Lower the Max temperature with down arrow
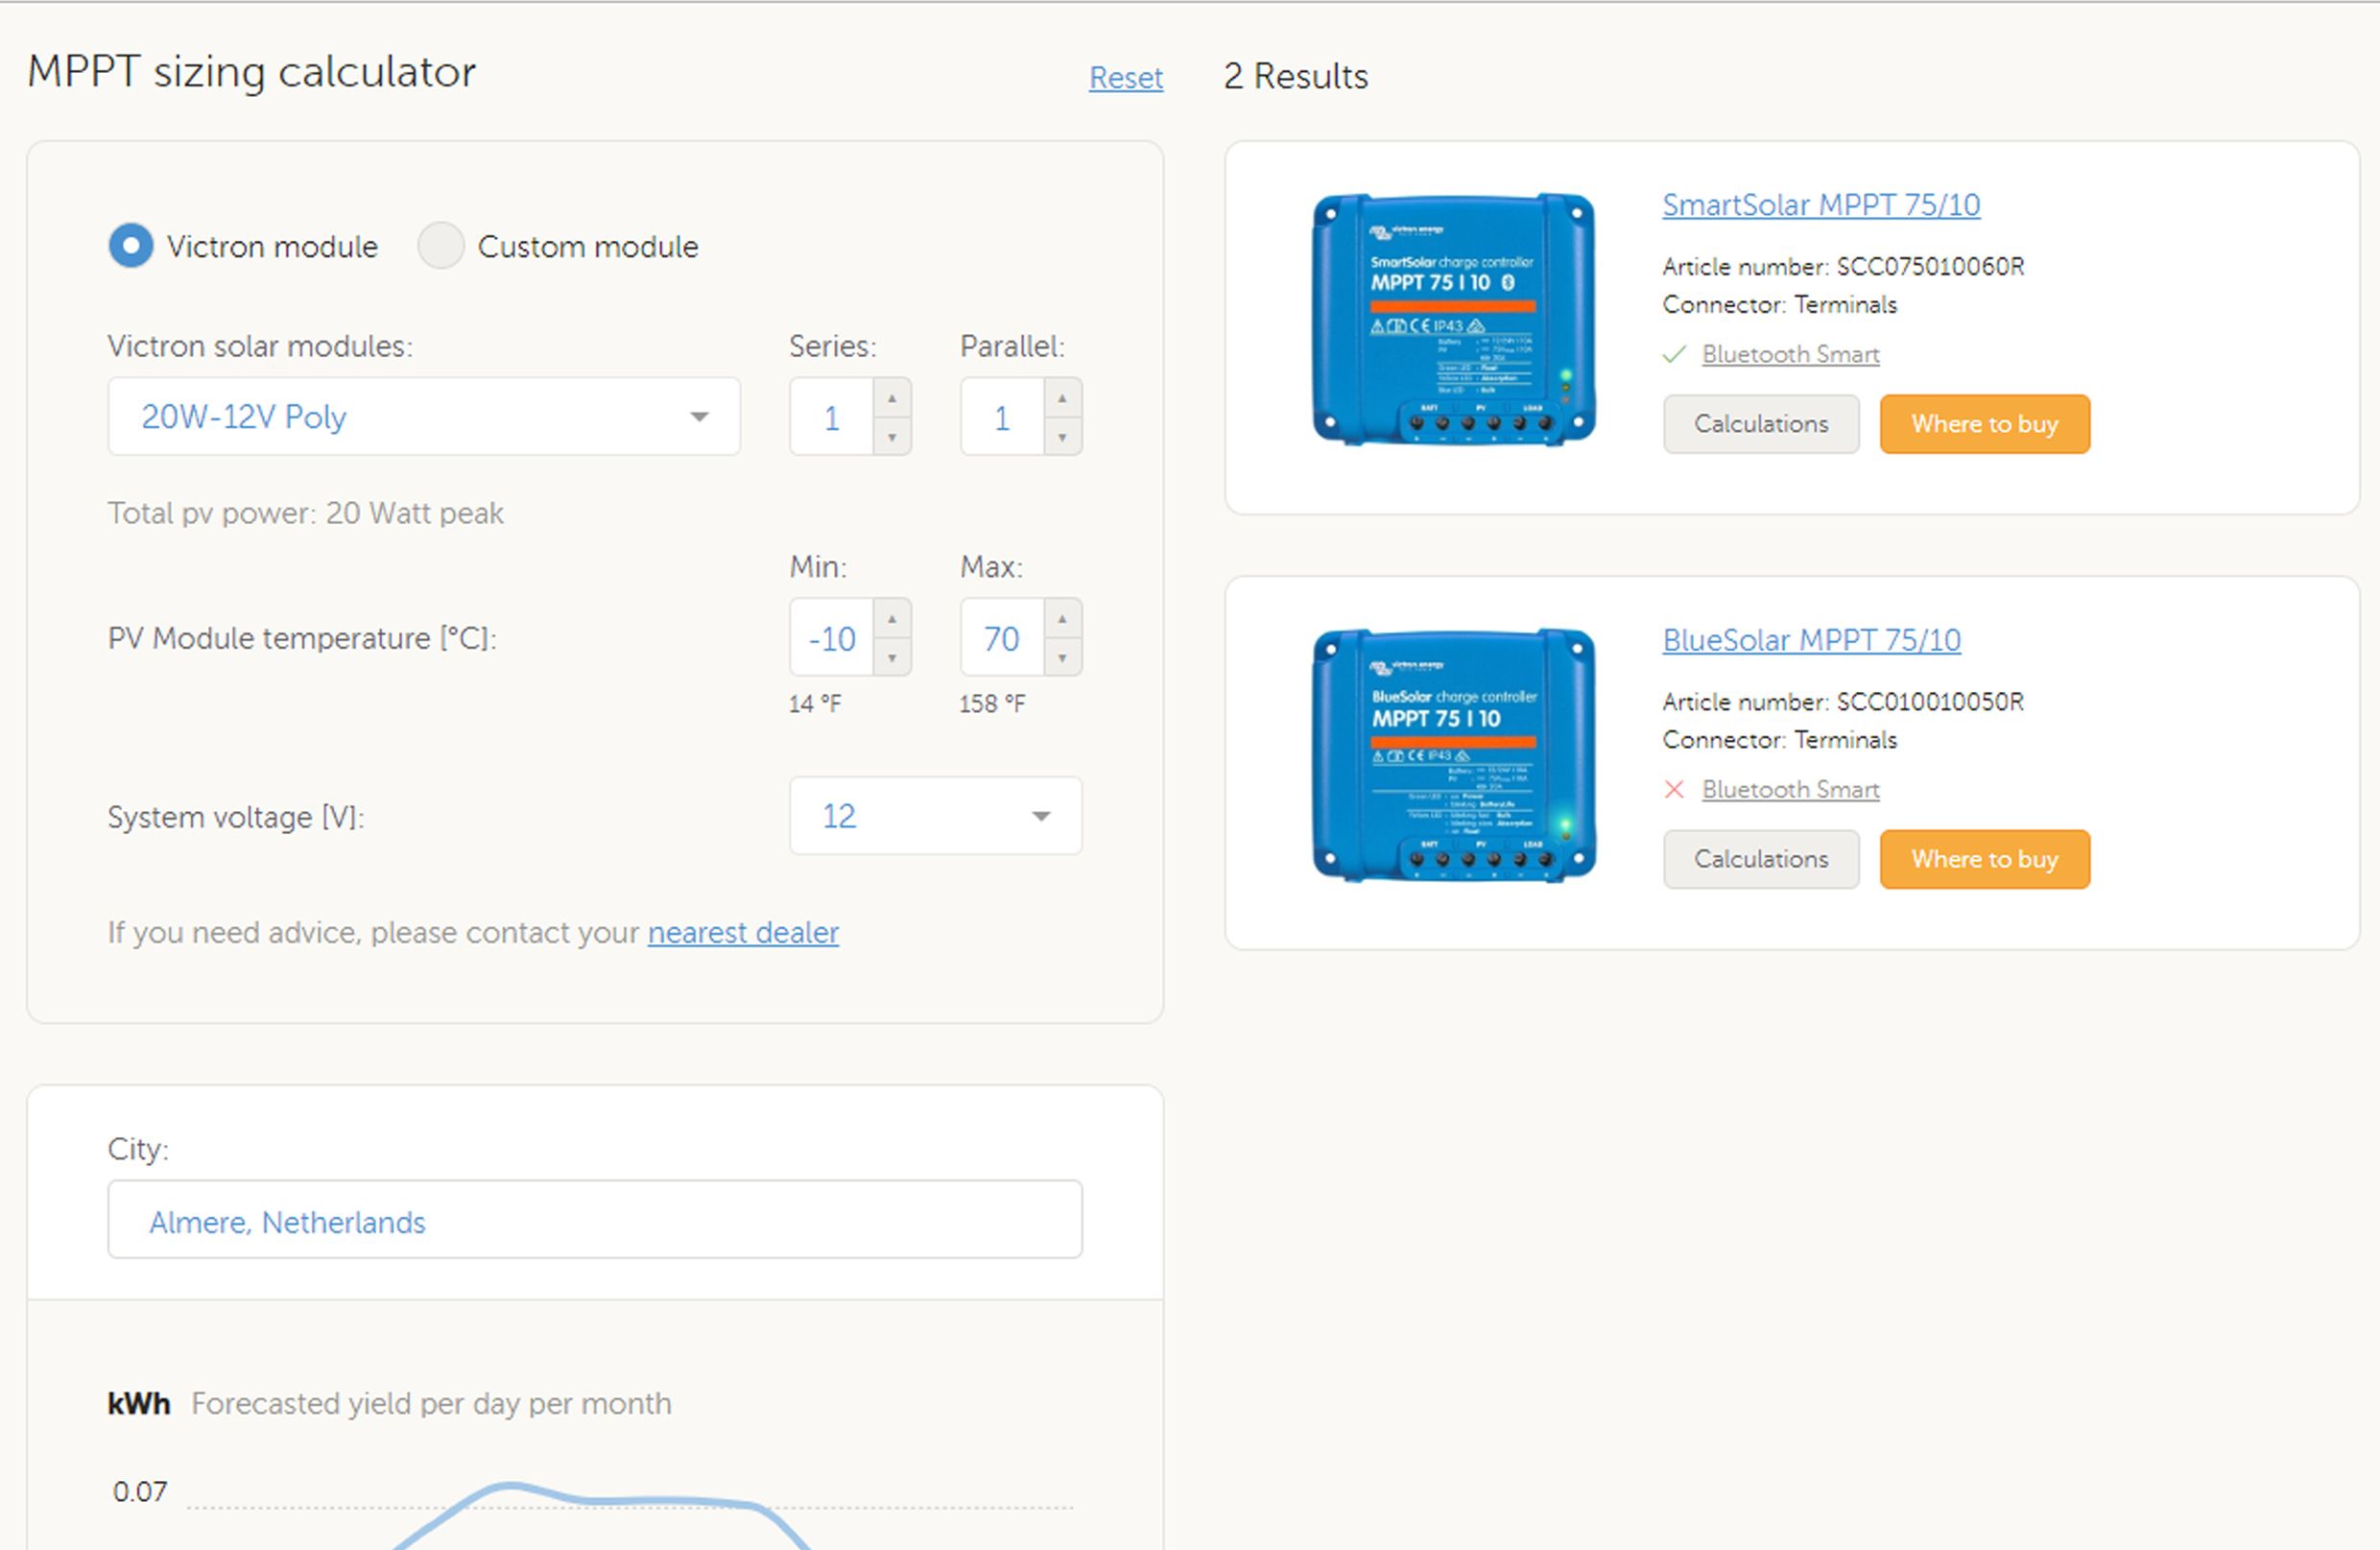 pyautogui.click(x=1062, y=657)
